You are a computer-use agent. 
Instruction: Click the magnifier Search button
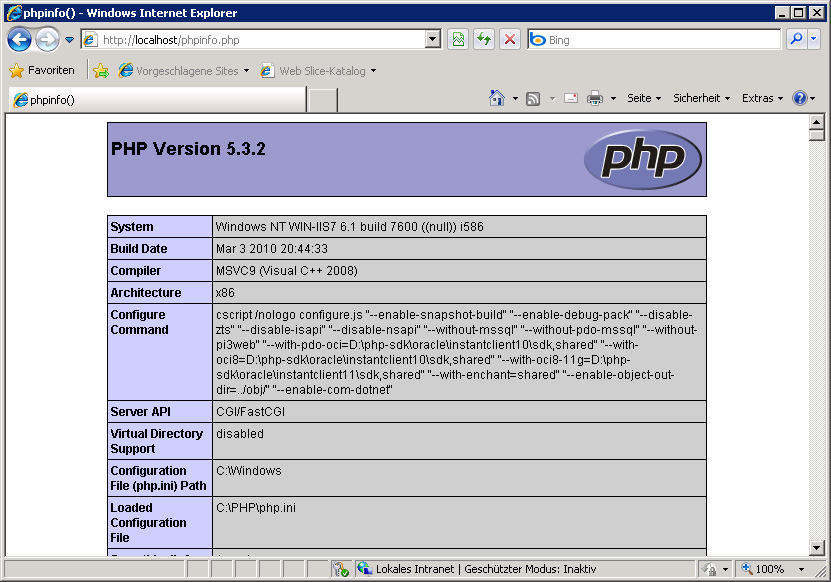[796, 40]
